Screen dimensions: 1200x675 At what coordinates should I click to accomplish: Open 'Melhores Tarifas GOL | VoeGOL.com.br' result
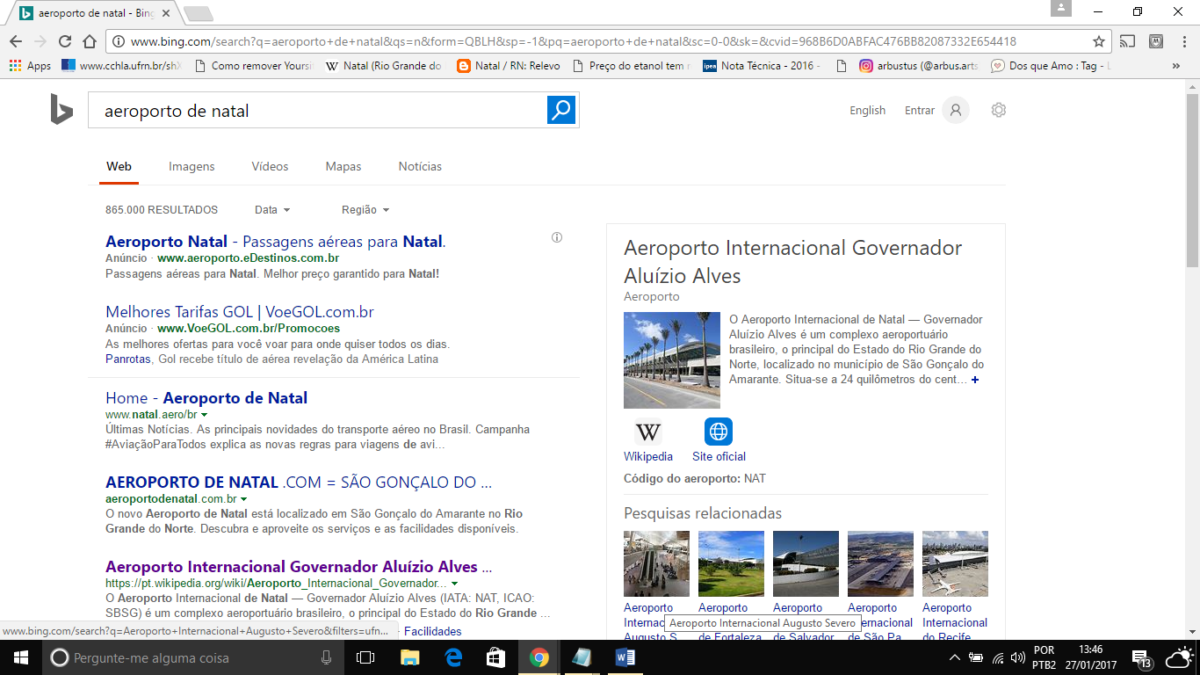pyautogui.click(x=239, y=312)
